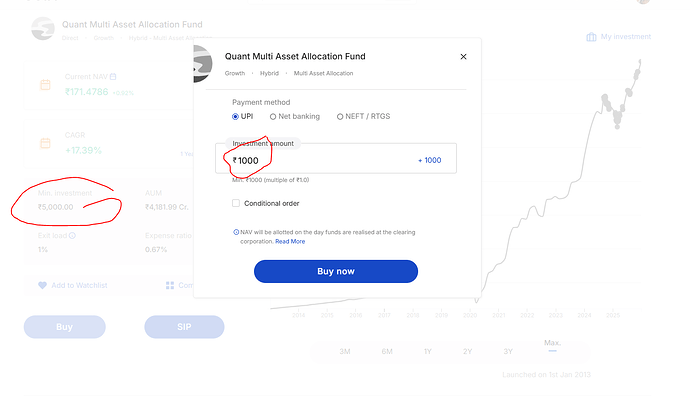Click the SIP button
Screen dimensions: 690x411
pos(184,326)
